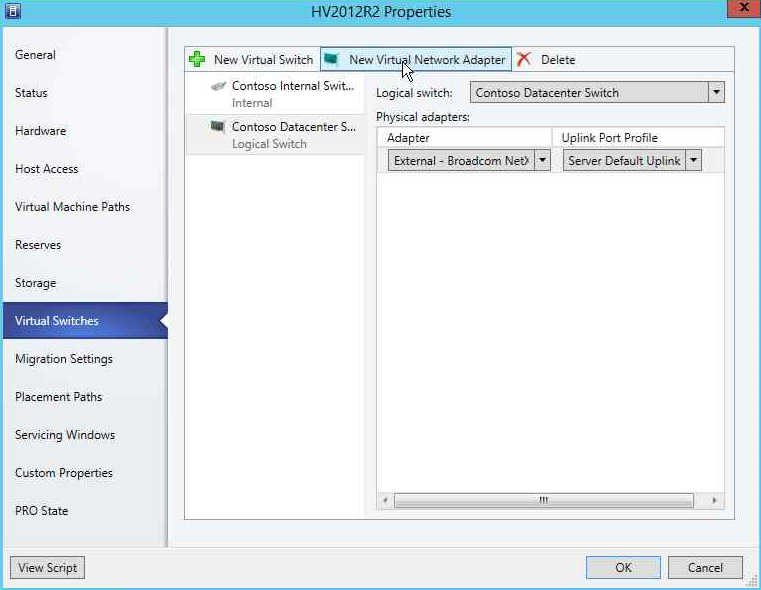Open the Reserves tab
Image resolution: width=761 pixels, height=590 pixels.
[85, 245]
